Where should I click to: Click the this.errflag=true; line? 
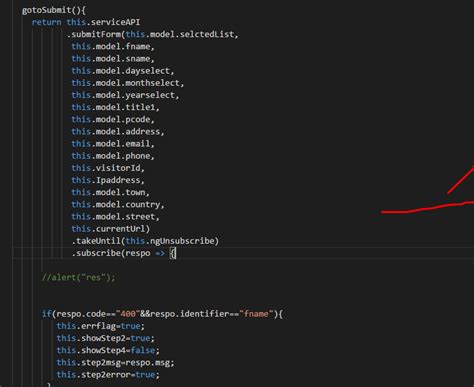coord(101,326)
